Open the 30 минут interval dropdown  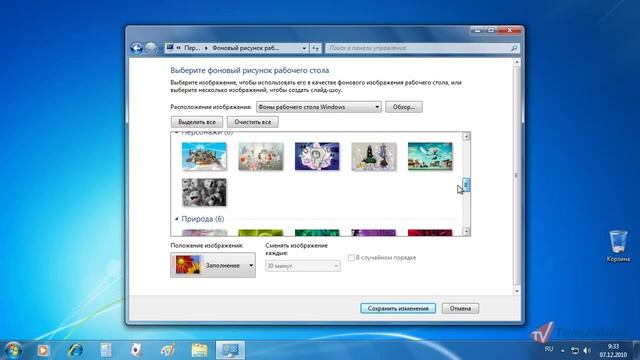(x=303, y=266)
